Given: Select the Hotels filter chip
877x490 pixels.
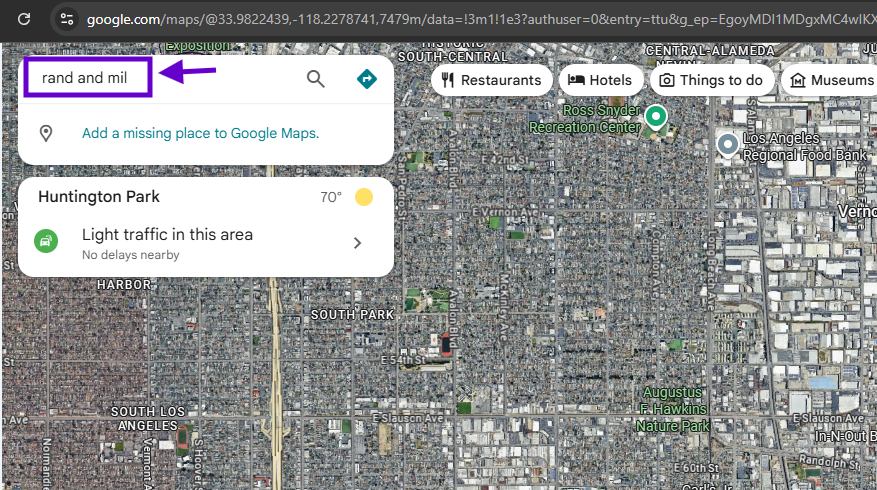Looking at the screenshot, I should point(600,80).
